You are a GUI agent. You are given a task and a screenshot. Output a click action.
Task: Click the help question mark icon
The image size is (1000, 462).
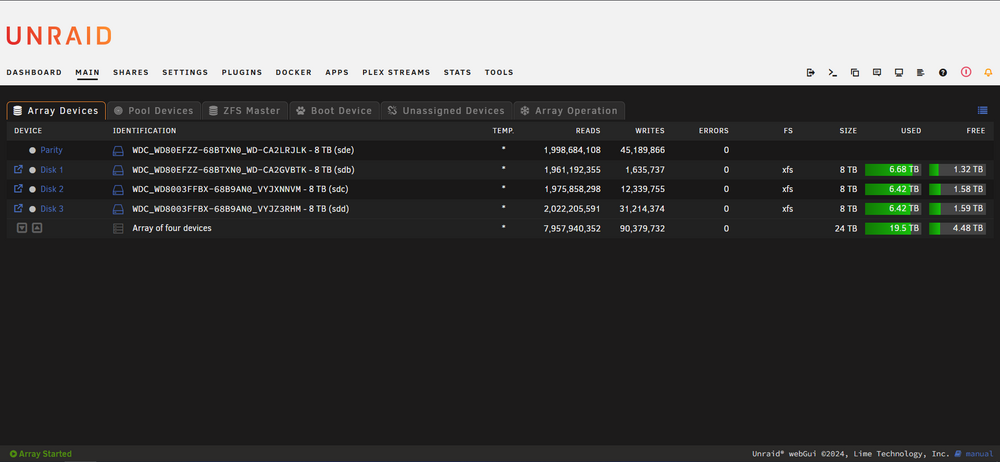click(943, 73)
